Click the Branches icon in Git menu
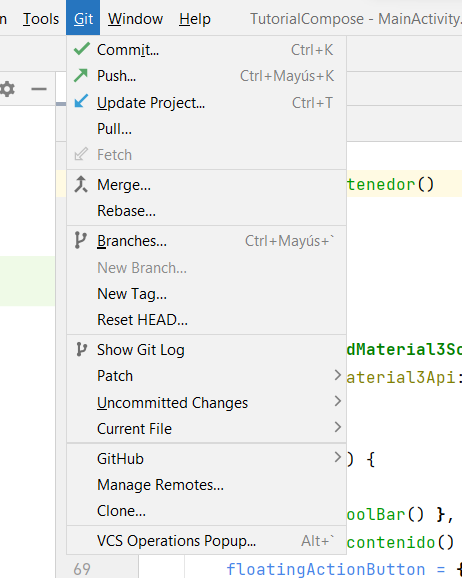462x578 pixels. tap(80, 240)
